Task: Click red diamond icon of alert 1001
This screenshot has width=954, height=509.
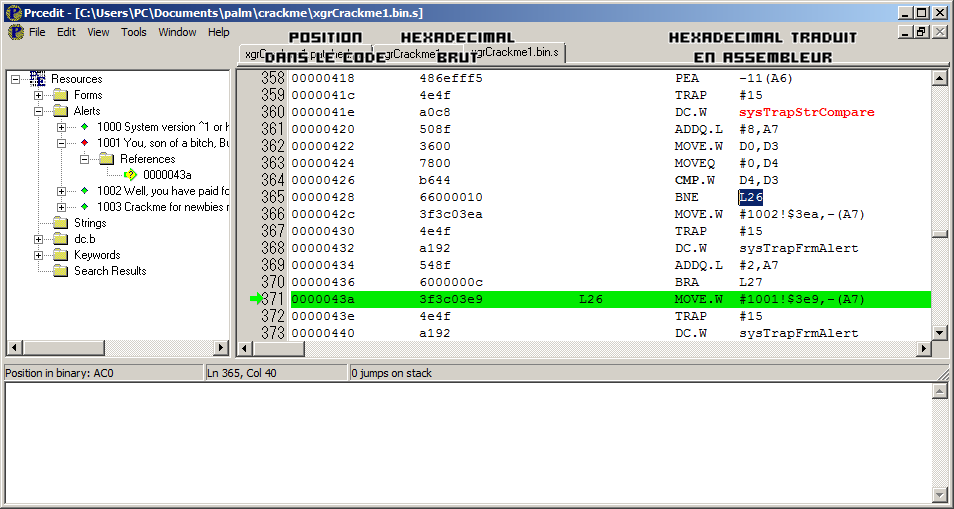Action: 84,143
